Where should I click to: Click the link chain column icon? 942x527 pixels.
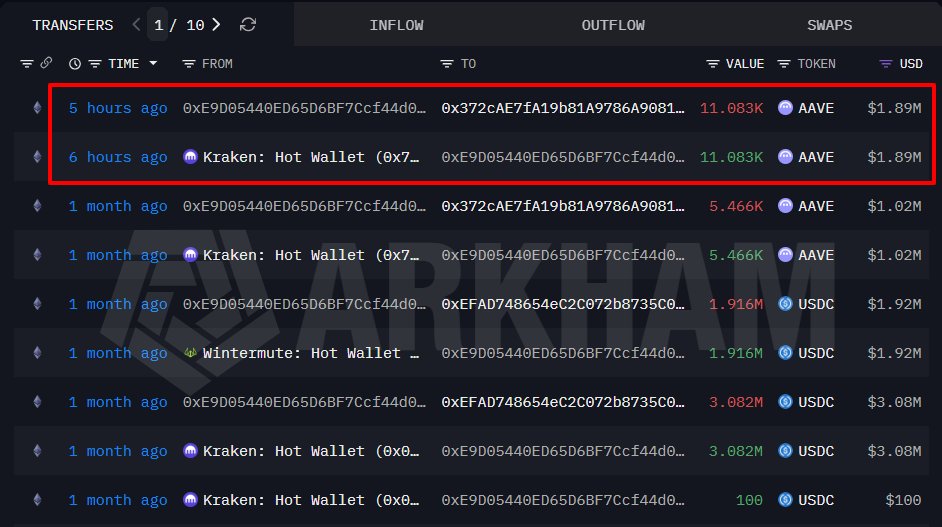click(46, 62)
